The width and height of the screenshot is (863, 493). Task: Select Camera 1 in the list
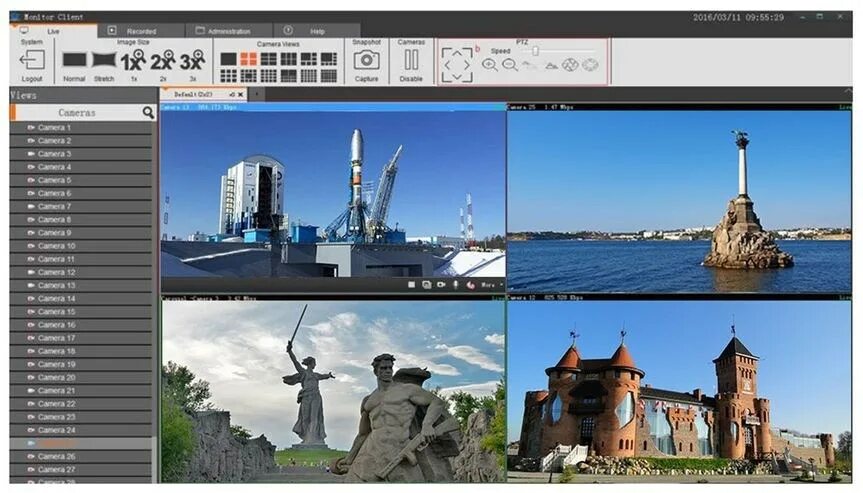[81, 128]
